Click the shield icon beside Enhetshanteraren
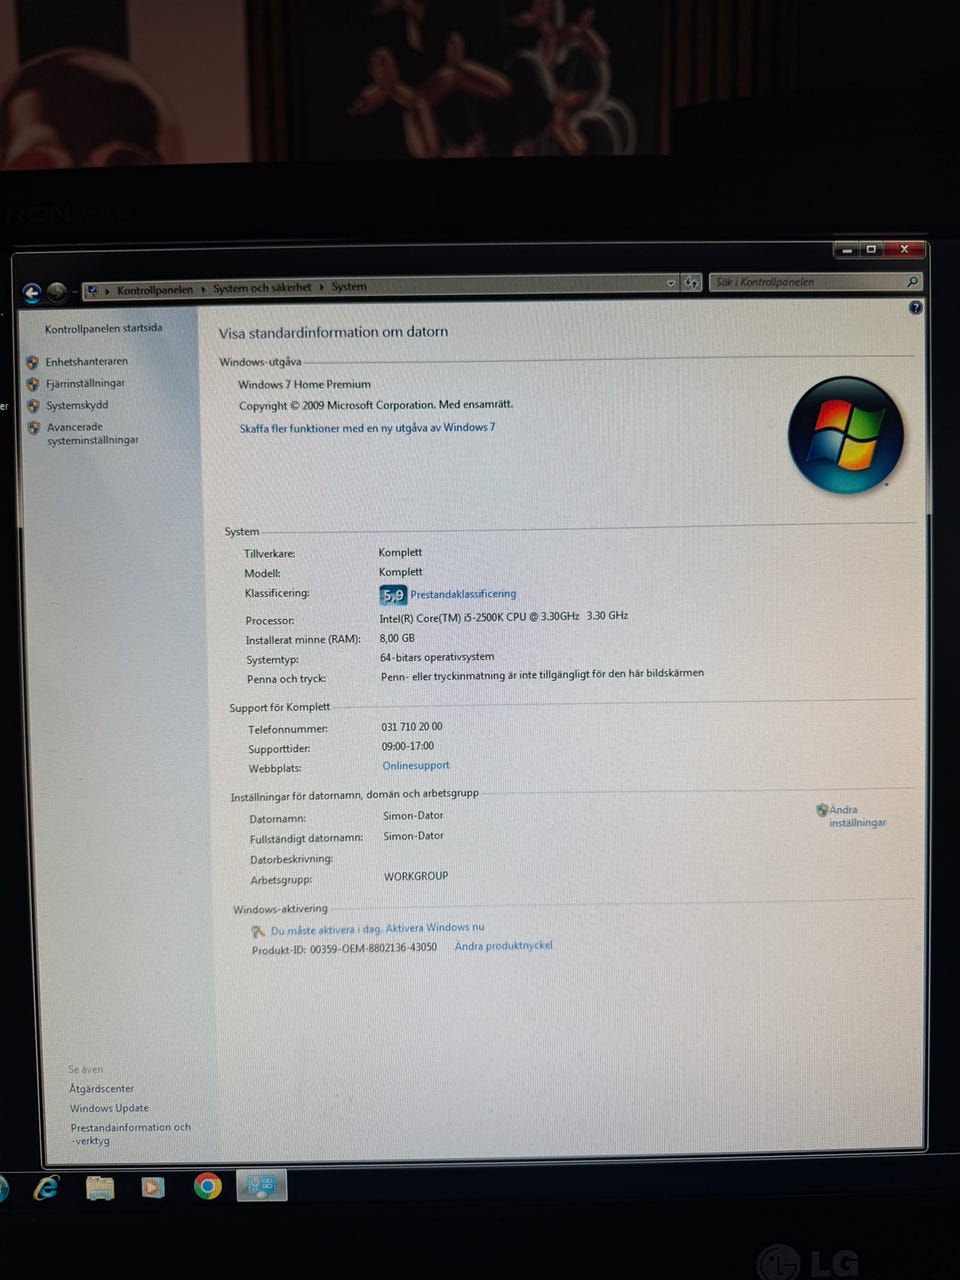960x1280 pixels. point(32,362)
